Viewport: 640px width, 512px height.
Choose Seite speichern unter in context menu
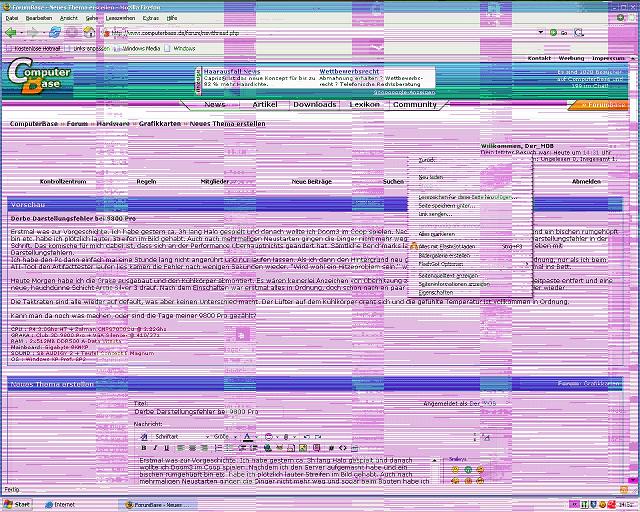pyautogui.click(x=471, y=206)
